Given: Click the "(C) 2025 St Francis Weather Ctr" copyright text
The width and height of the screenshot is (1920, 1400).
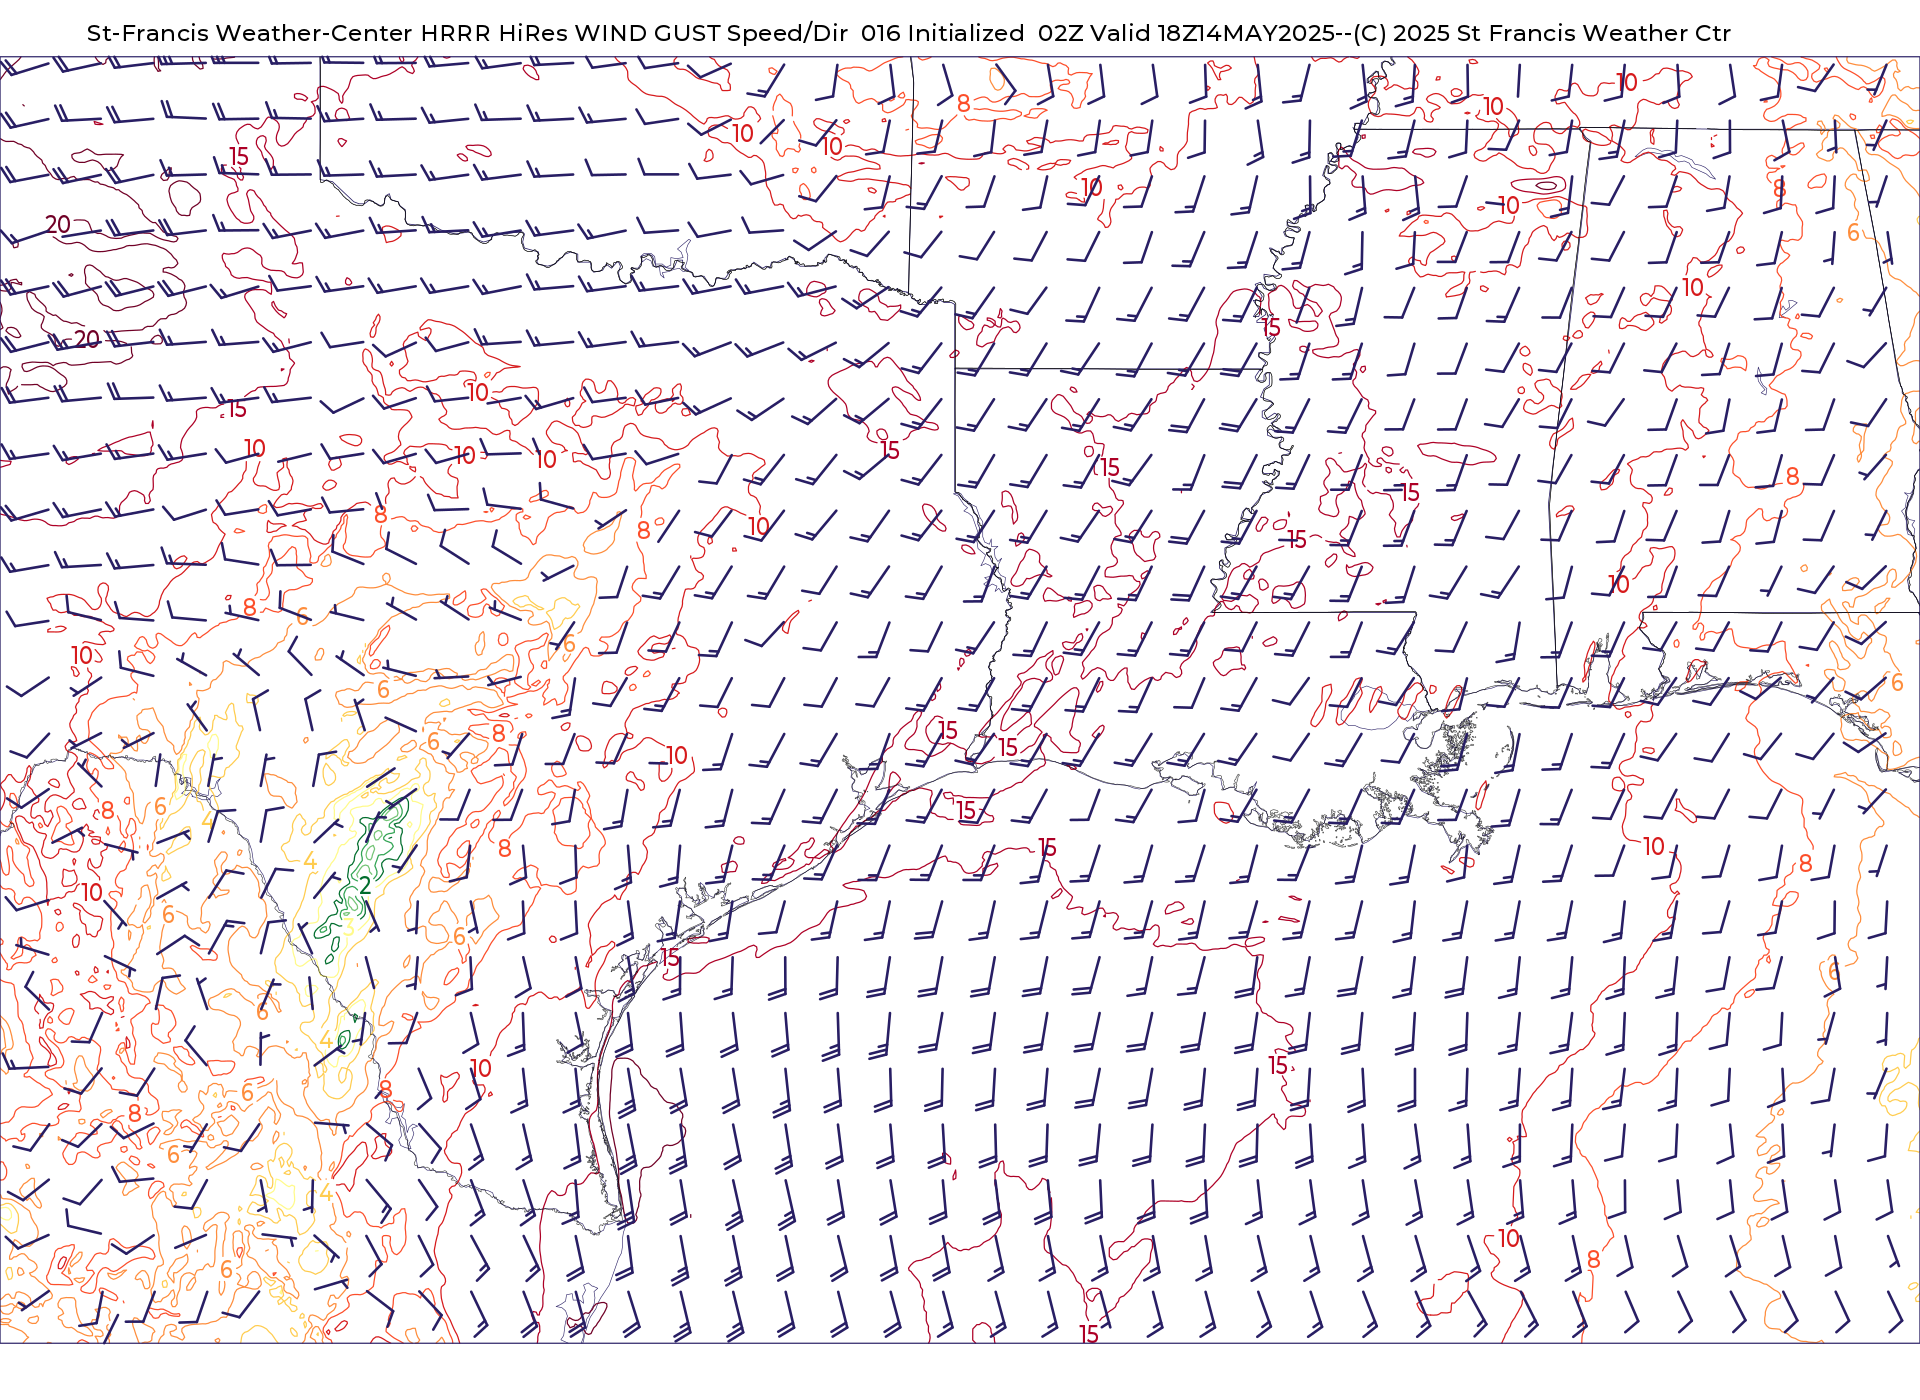Looking at the screenshot, I should pyautogui.click(x=1542, y=33).
